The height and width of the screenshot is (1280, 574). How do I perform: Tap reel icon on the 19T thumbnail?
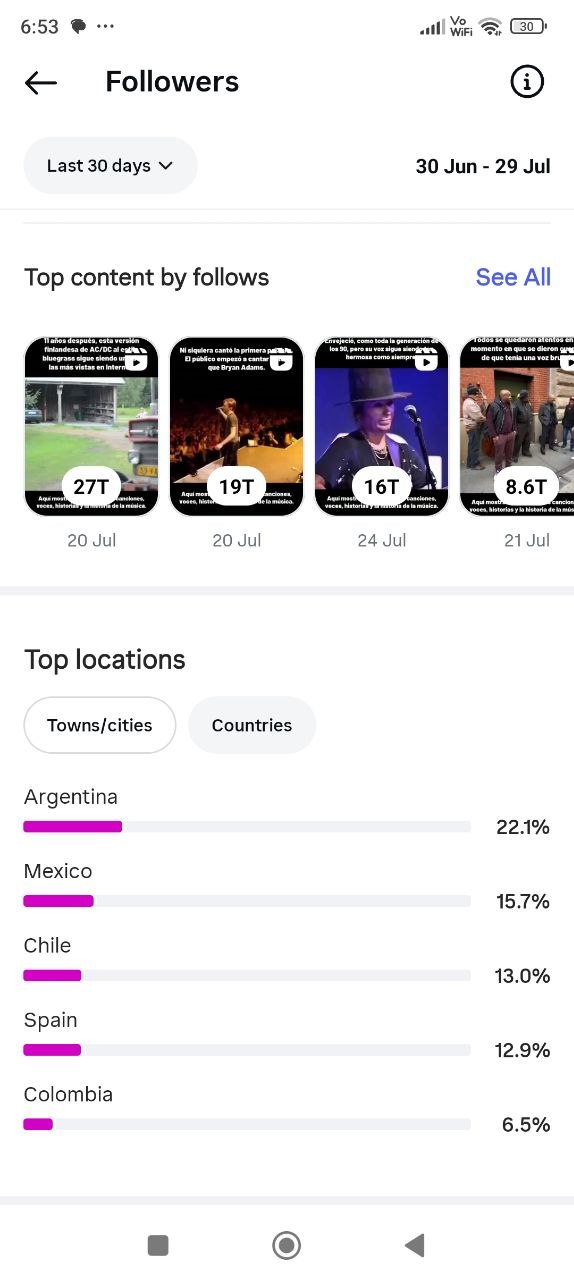point(281,361)
